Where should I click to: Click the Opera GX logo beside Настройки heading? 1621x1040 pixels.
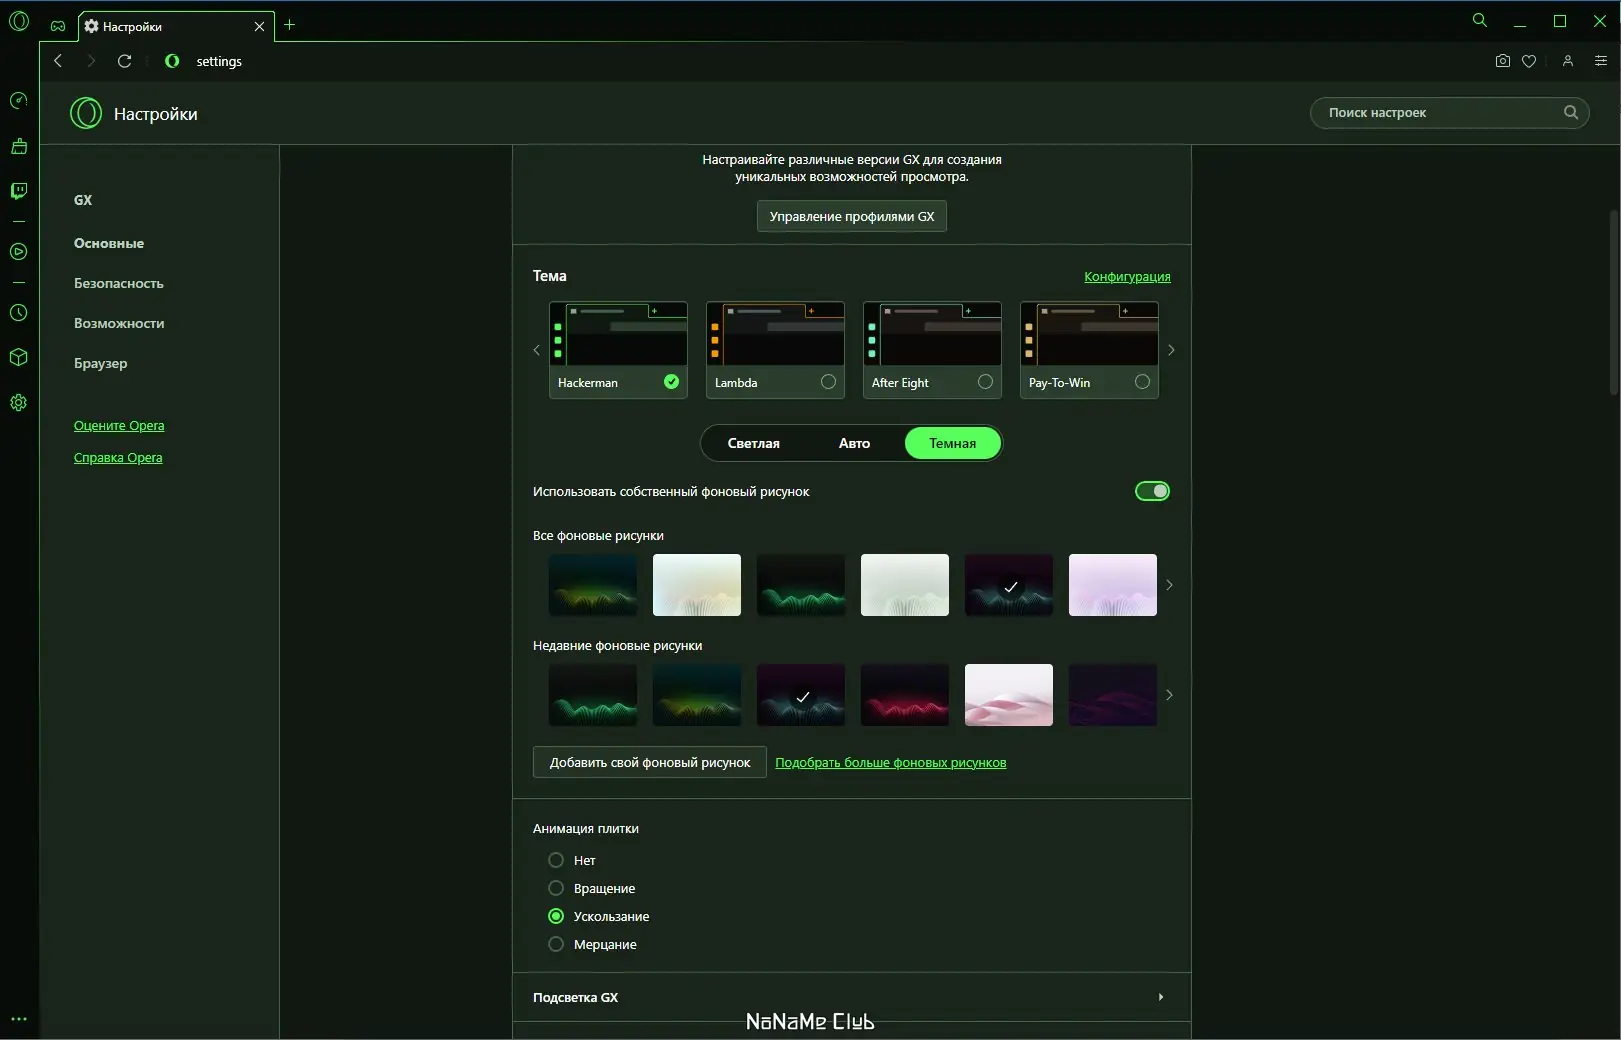[x=86, y=113]
